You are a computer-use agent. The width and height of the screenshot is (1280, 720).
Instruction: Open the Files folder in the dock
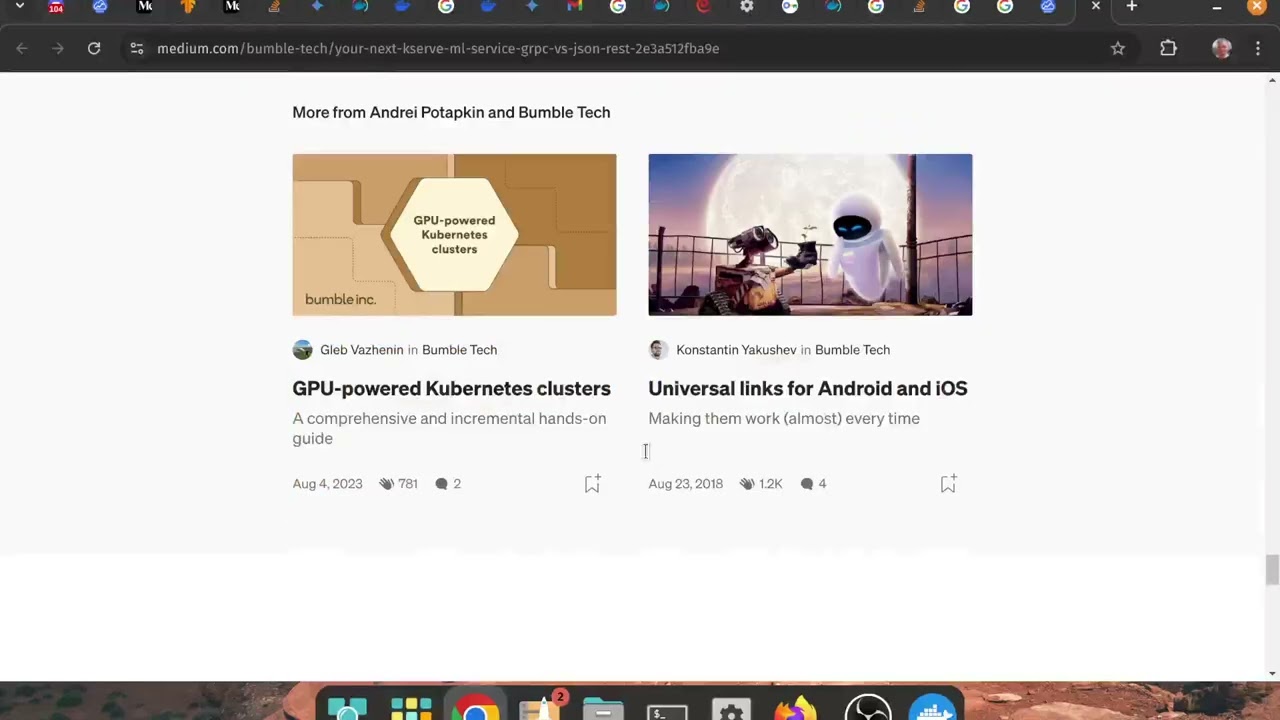[x=603, y=708]
